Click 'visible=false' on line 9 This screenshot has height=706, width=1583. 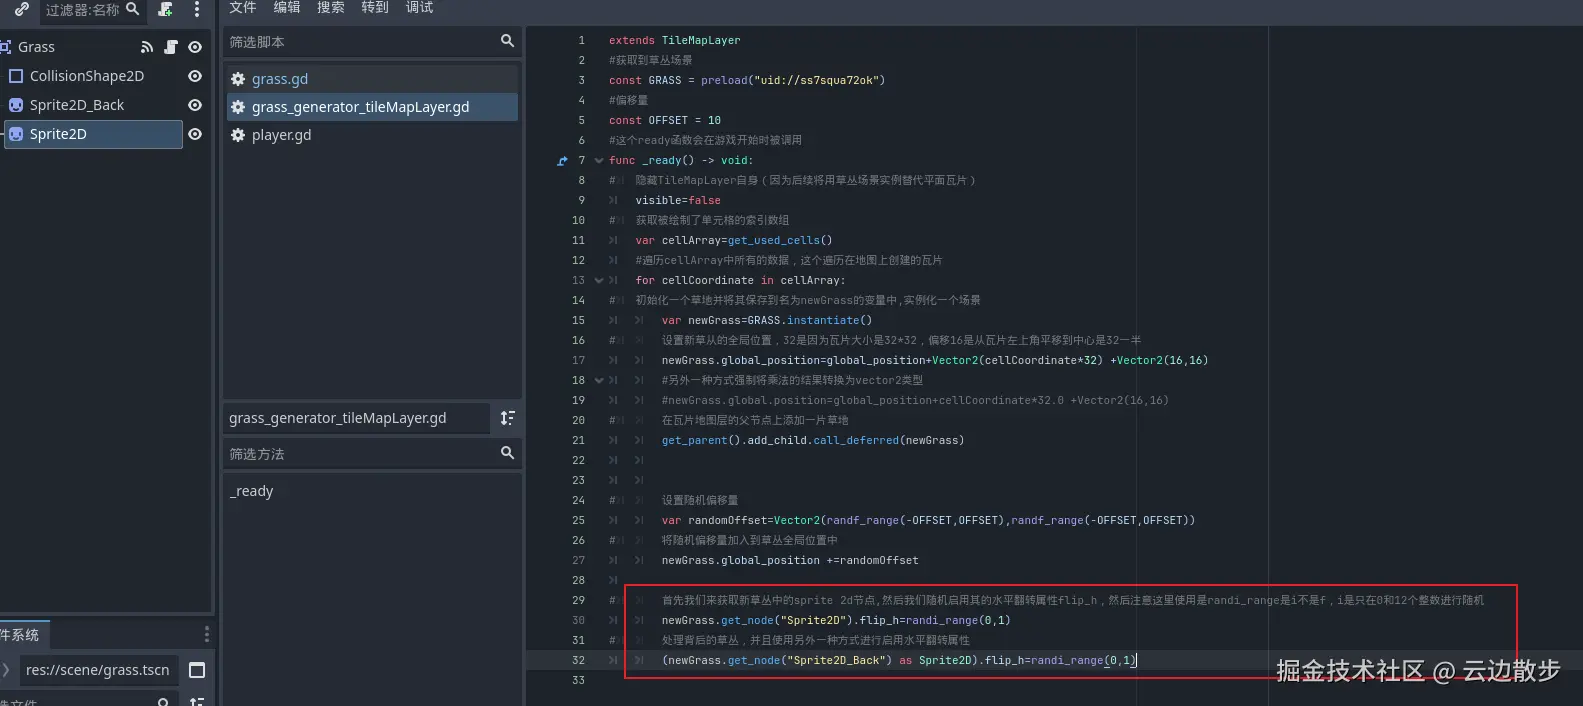click(x=678, y=200)
